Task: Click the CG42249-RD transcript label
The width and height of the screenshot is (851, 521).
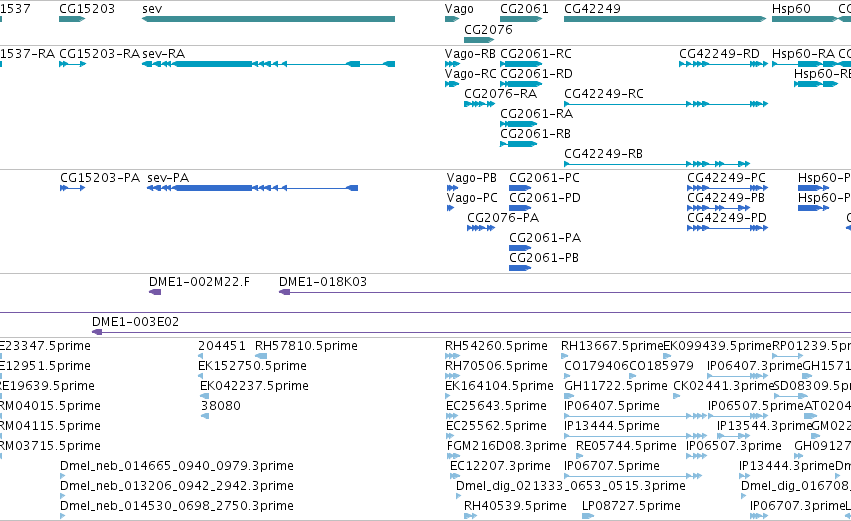Action: [x=719, y=54]
